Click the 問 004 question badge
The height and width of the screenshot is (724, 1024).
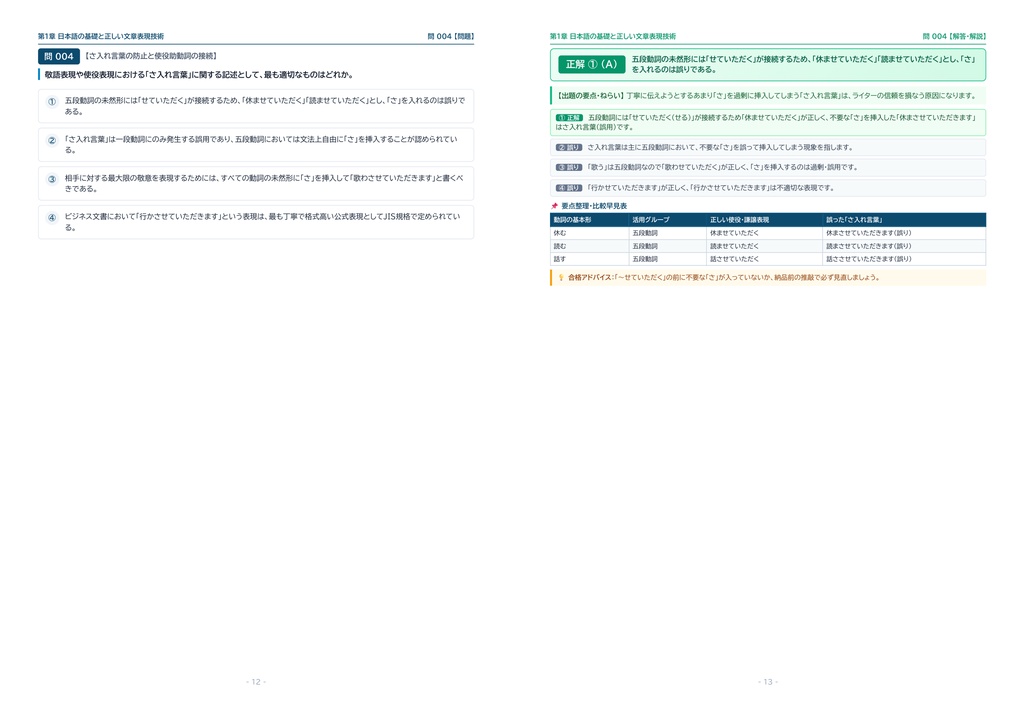59,56
